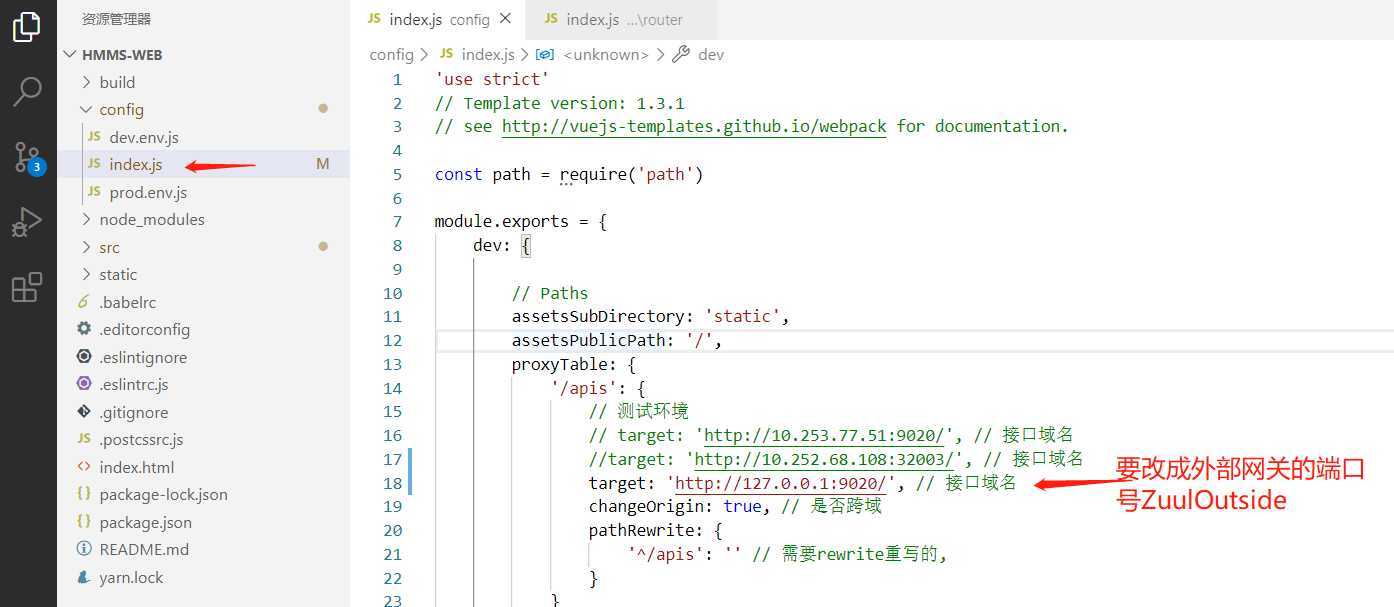Click assetsSubDirectory on line 11
Screen dimensions: 1394x607
(598, 317)
